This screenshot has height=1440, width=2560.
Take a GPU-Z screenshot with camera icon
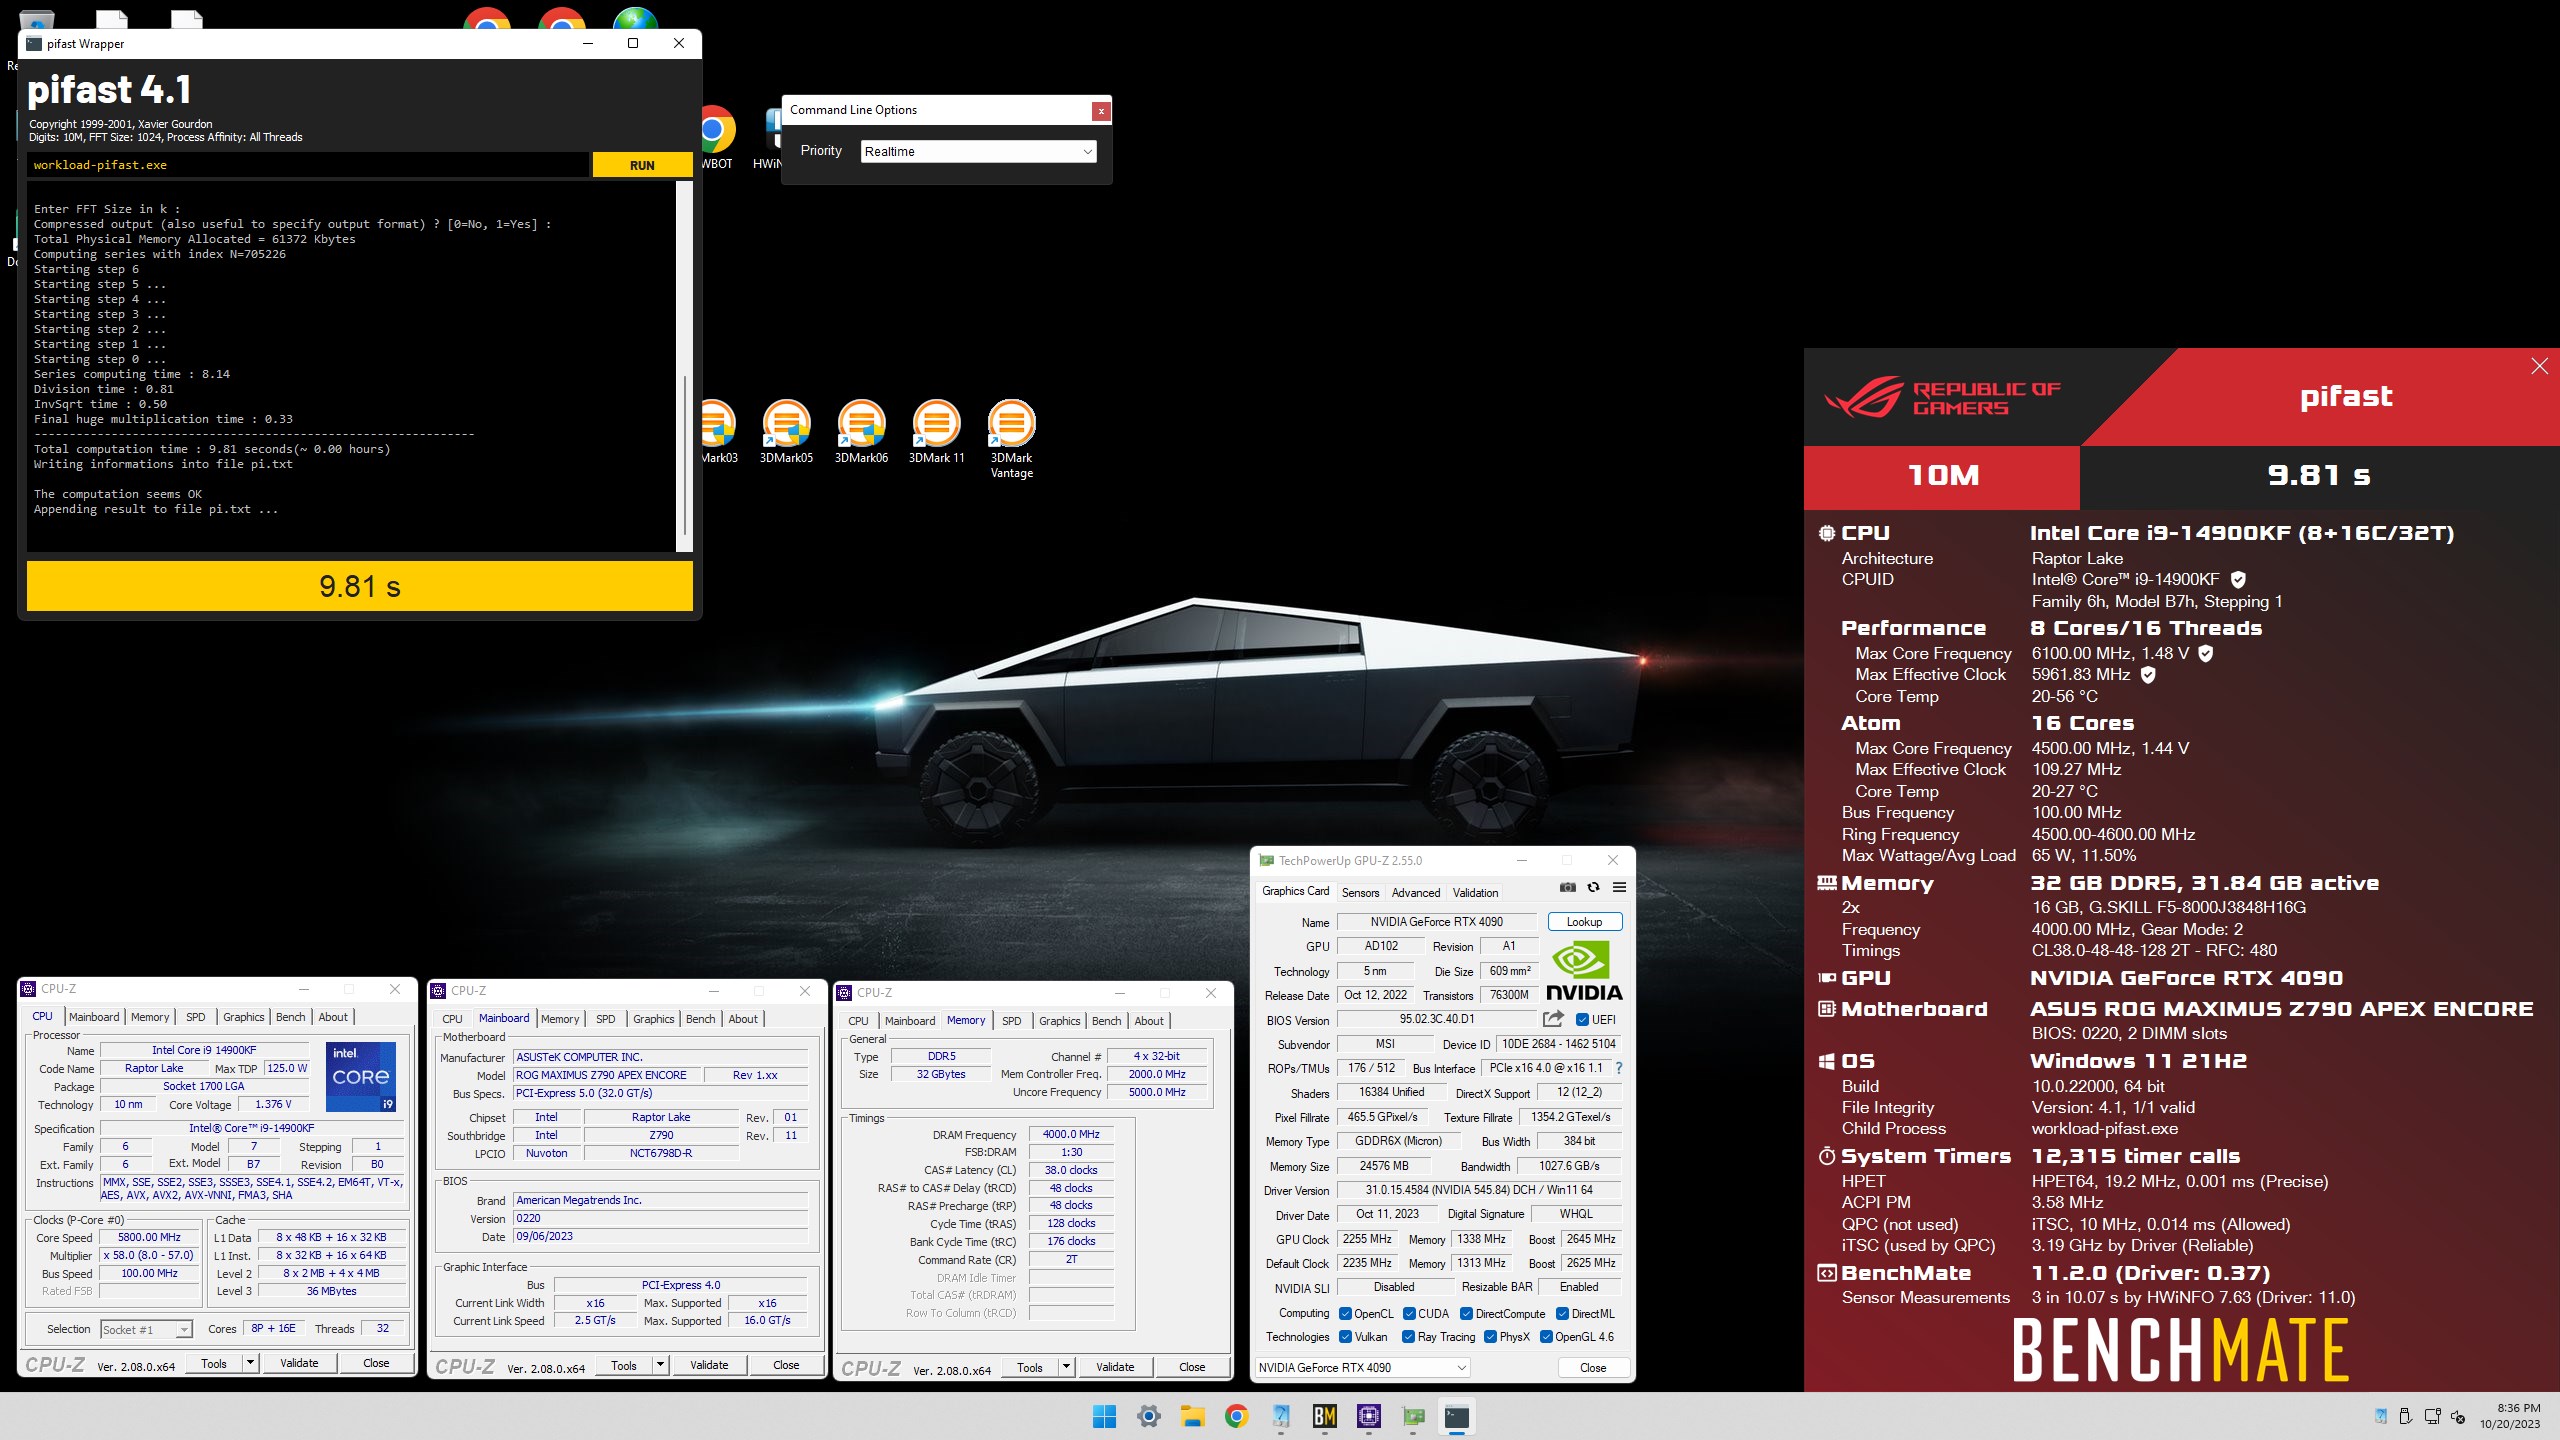pyautogui.click(x=1567, y=887)
